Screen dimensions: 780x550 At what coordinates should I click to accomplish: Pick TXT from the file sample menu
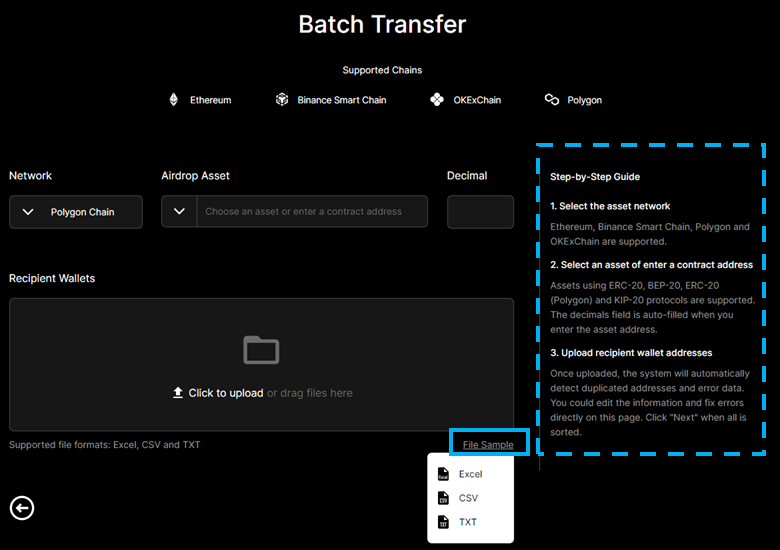[468, 522]
